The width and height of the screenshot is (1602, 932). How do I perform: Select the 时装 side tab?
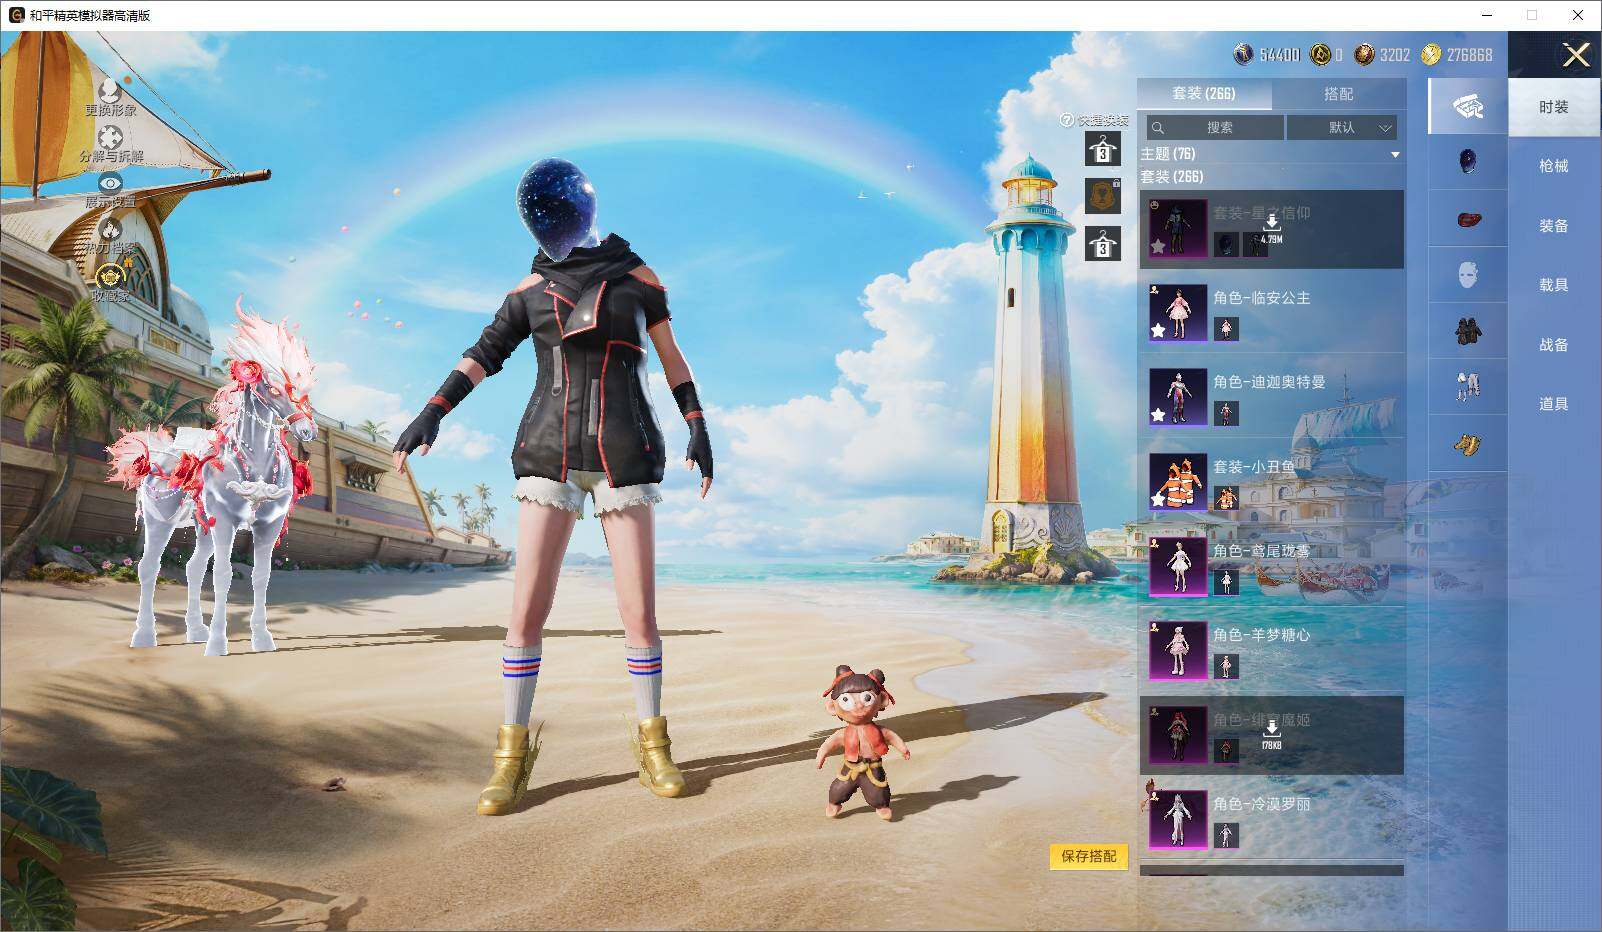coord(1554,107)
